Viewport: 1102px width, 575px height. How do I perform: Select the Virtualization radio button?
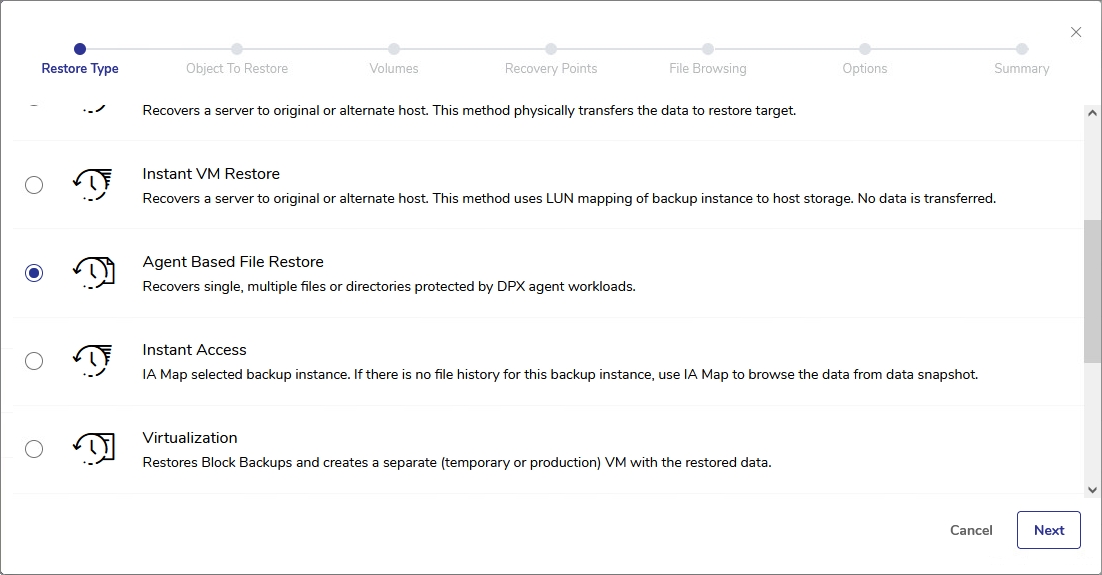[34, 449]
